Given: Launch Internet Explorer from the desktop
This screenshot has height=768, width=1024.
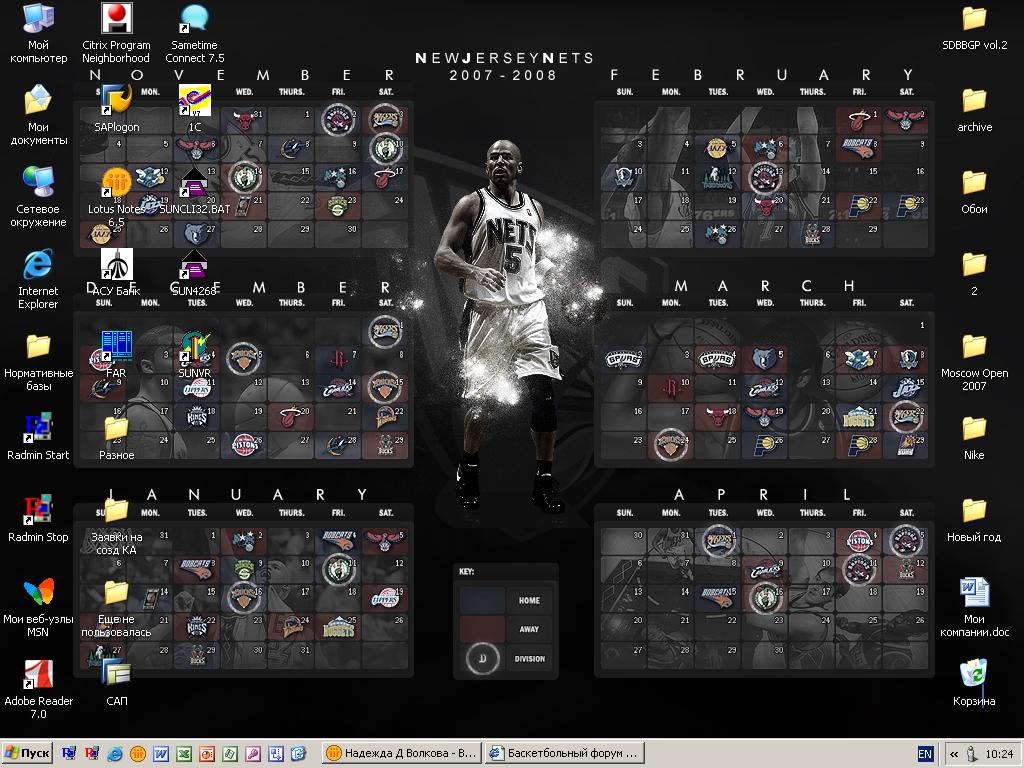Looking at the screenshot, I should click(38, 279).
